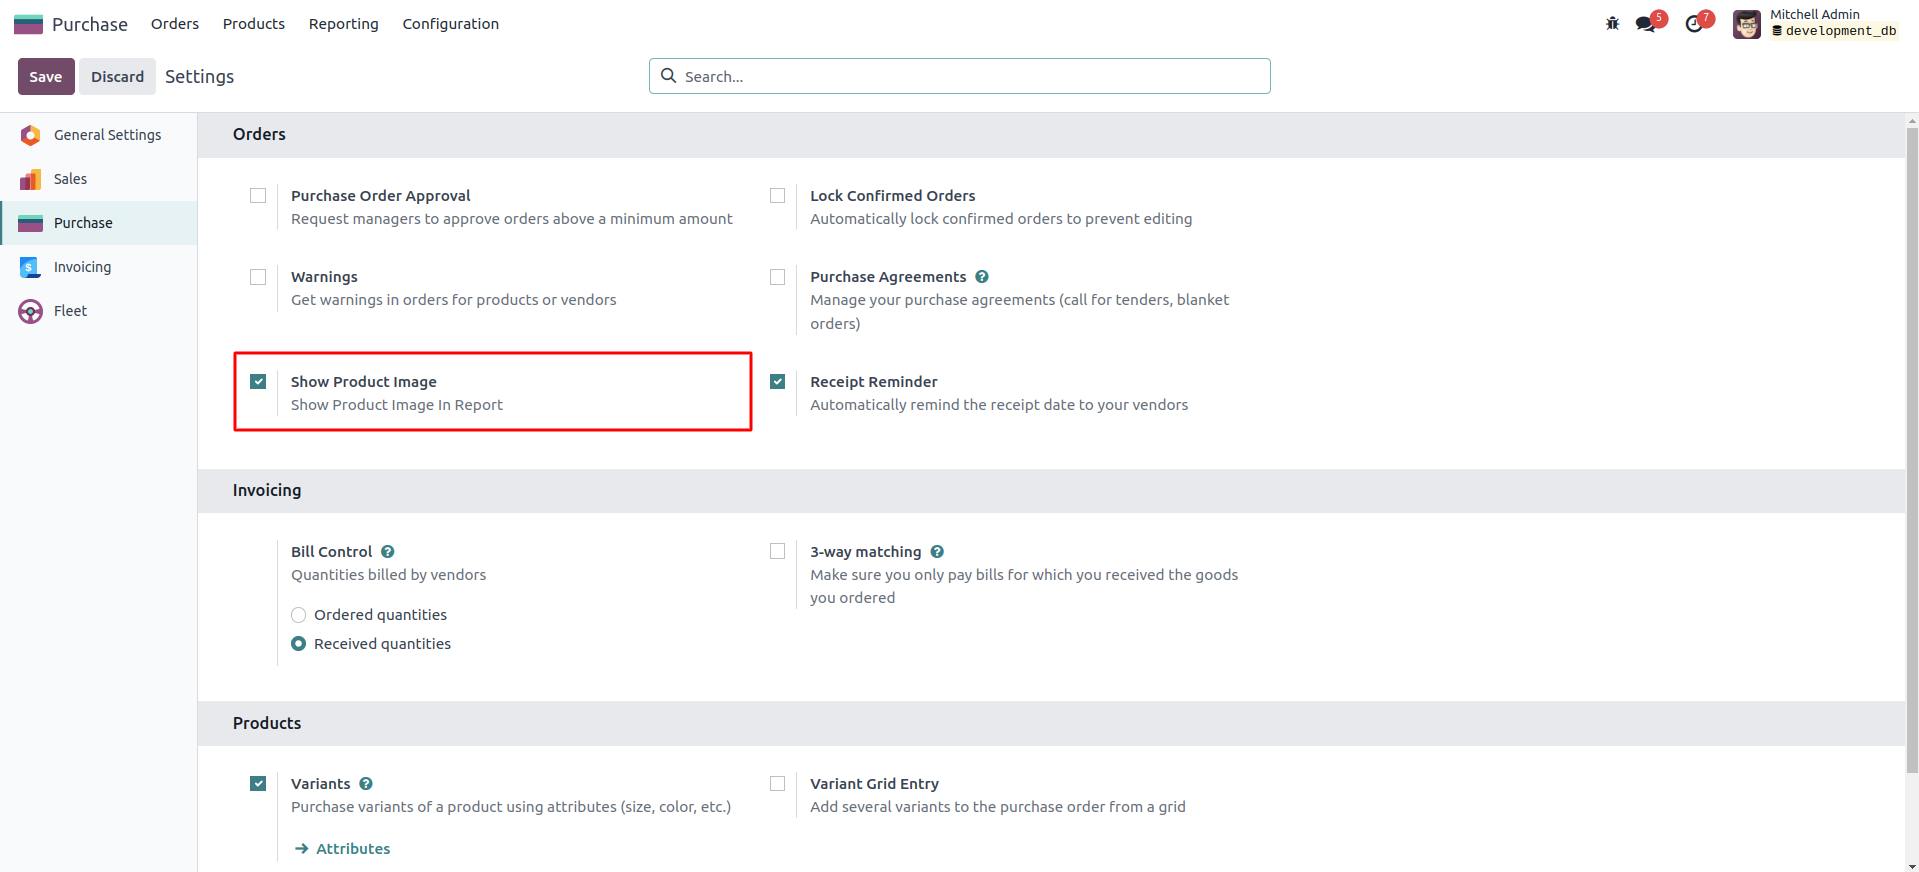Viewport: 1919px width, 872px height.
Task: Click the Purchase app logo icon
Action: 28,24
